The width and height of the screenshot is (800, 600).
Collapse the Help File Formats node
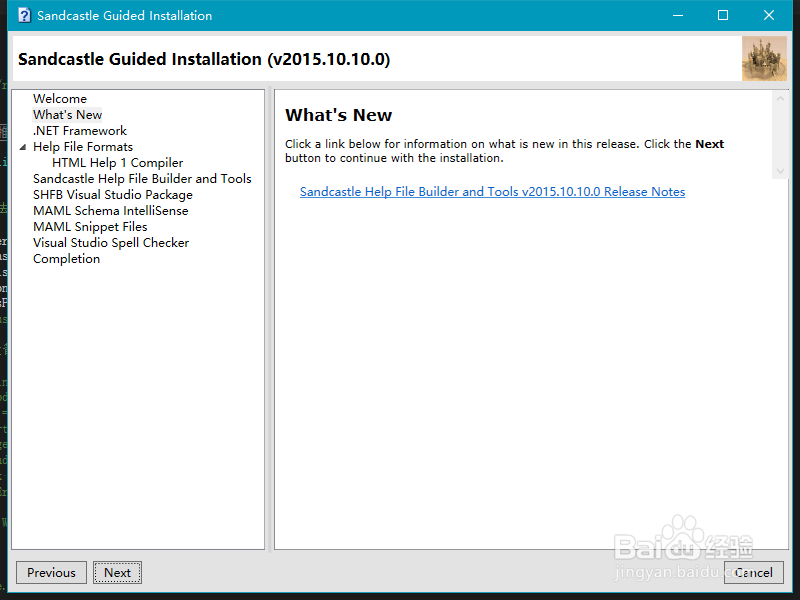[x=22, y=147]
